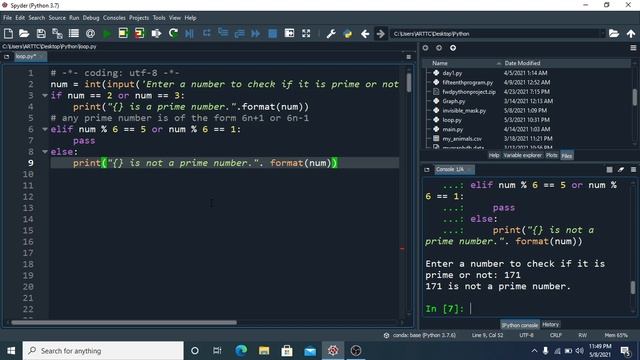
Task: Maximize the current pane
Action: pos(289,33)
